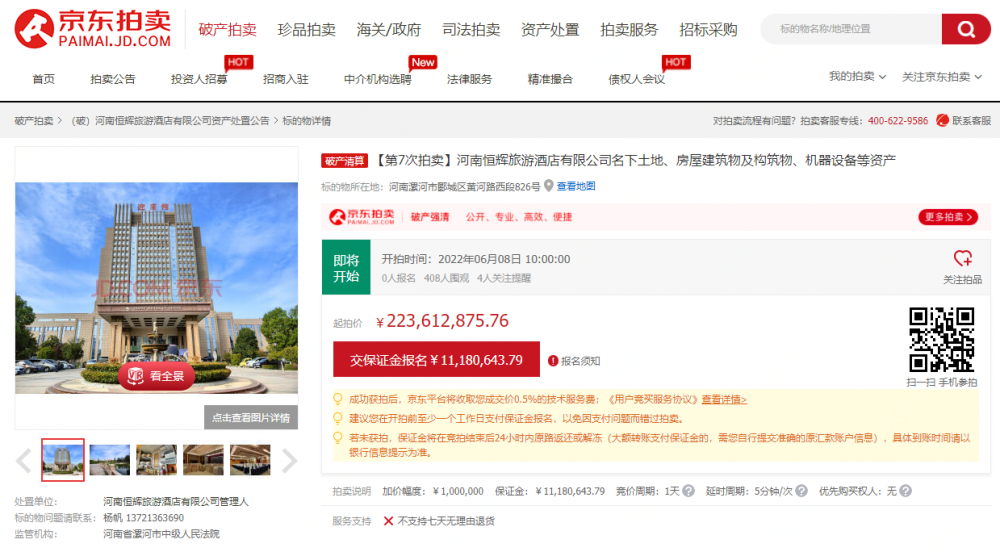Click breadcrumb 河南恒辉旅游酒店 公告 link
Image resolution: width=1000 pixels, height=552 pixels.
tap(170, 120)
